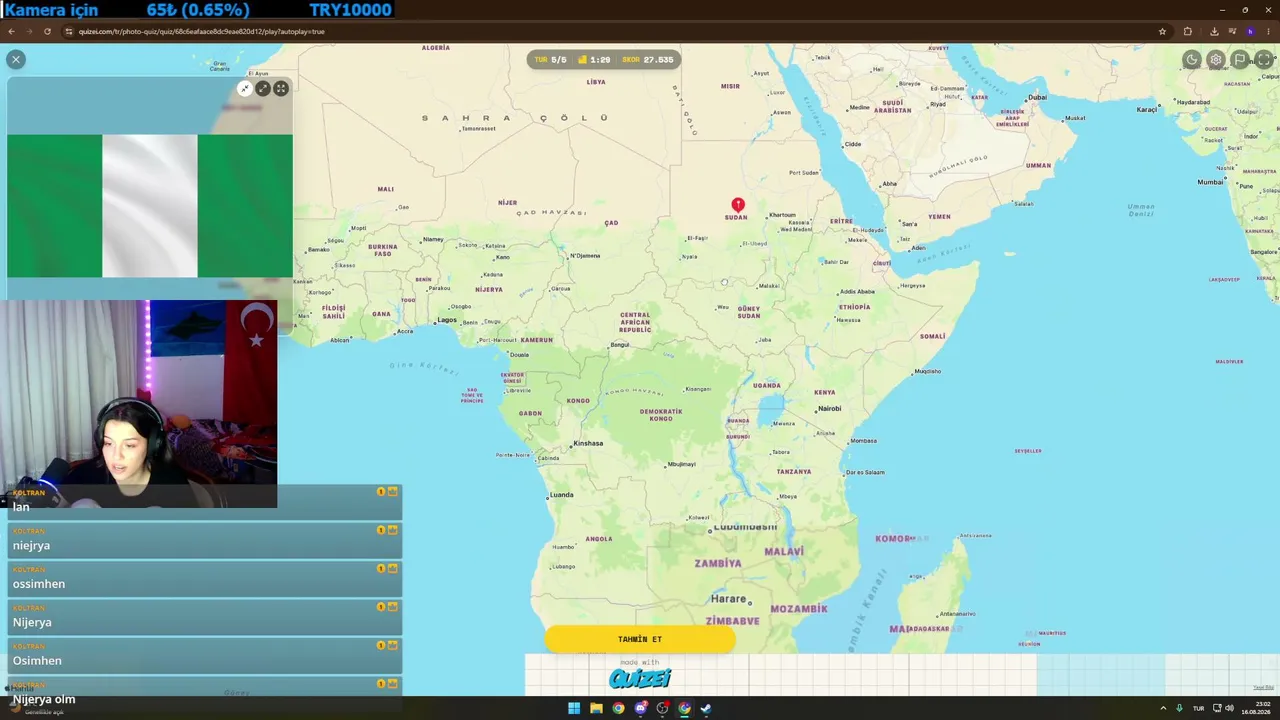Image resolution: width=1280 pixels, height=720 pixels.
Task: Open quiz settings gear icon
Action: click(x=1216, y=60)
